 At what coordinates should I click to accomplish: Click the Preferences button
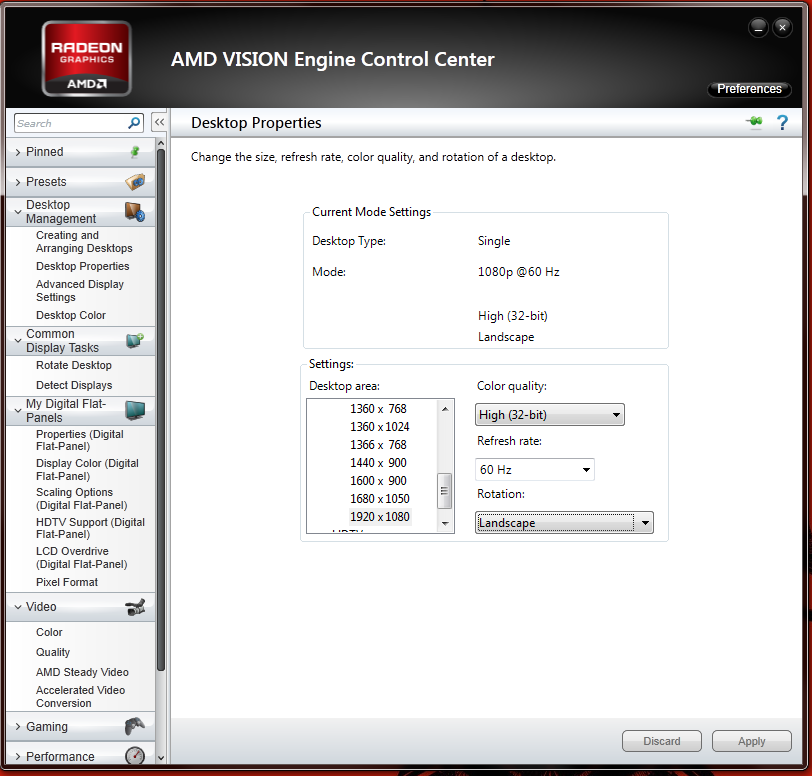[749, 89]
